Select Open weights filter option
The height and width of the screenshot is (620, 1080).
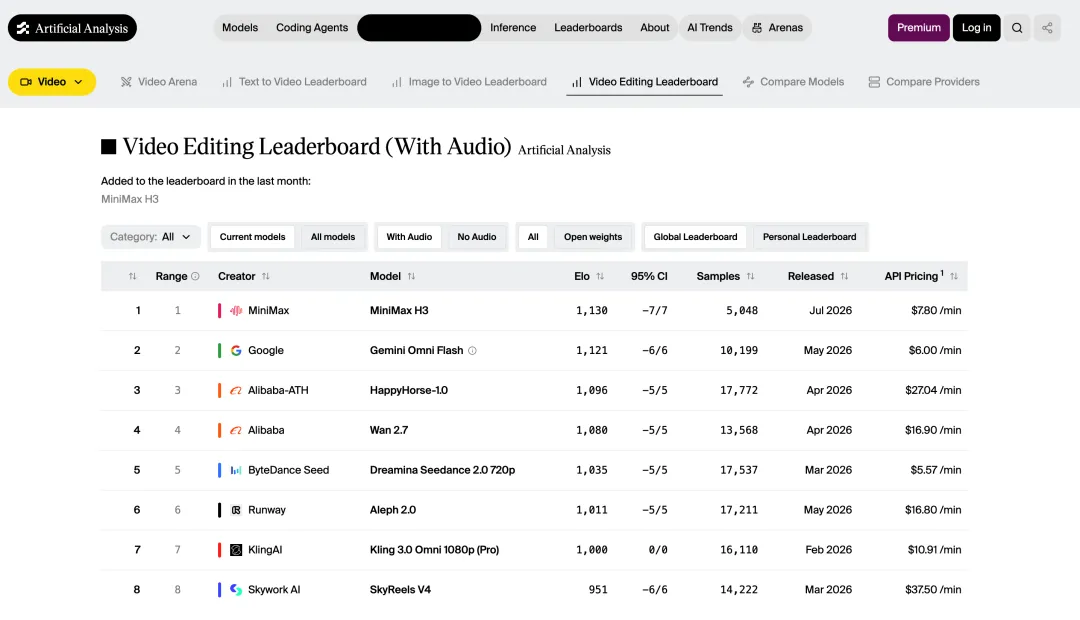592,237
